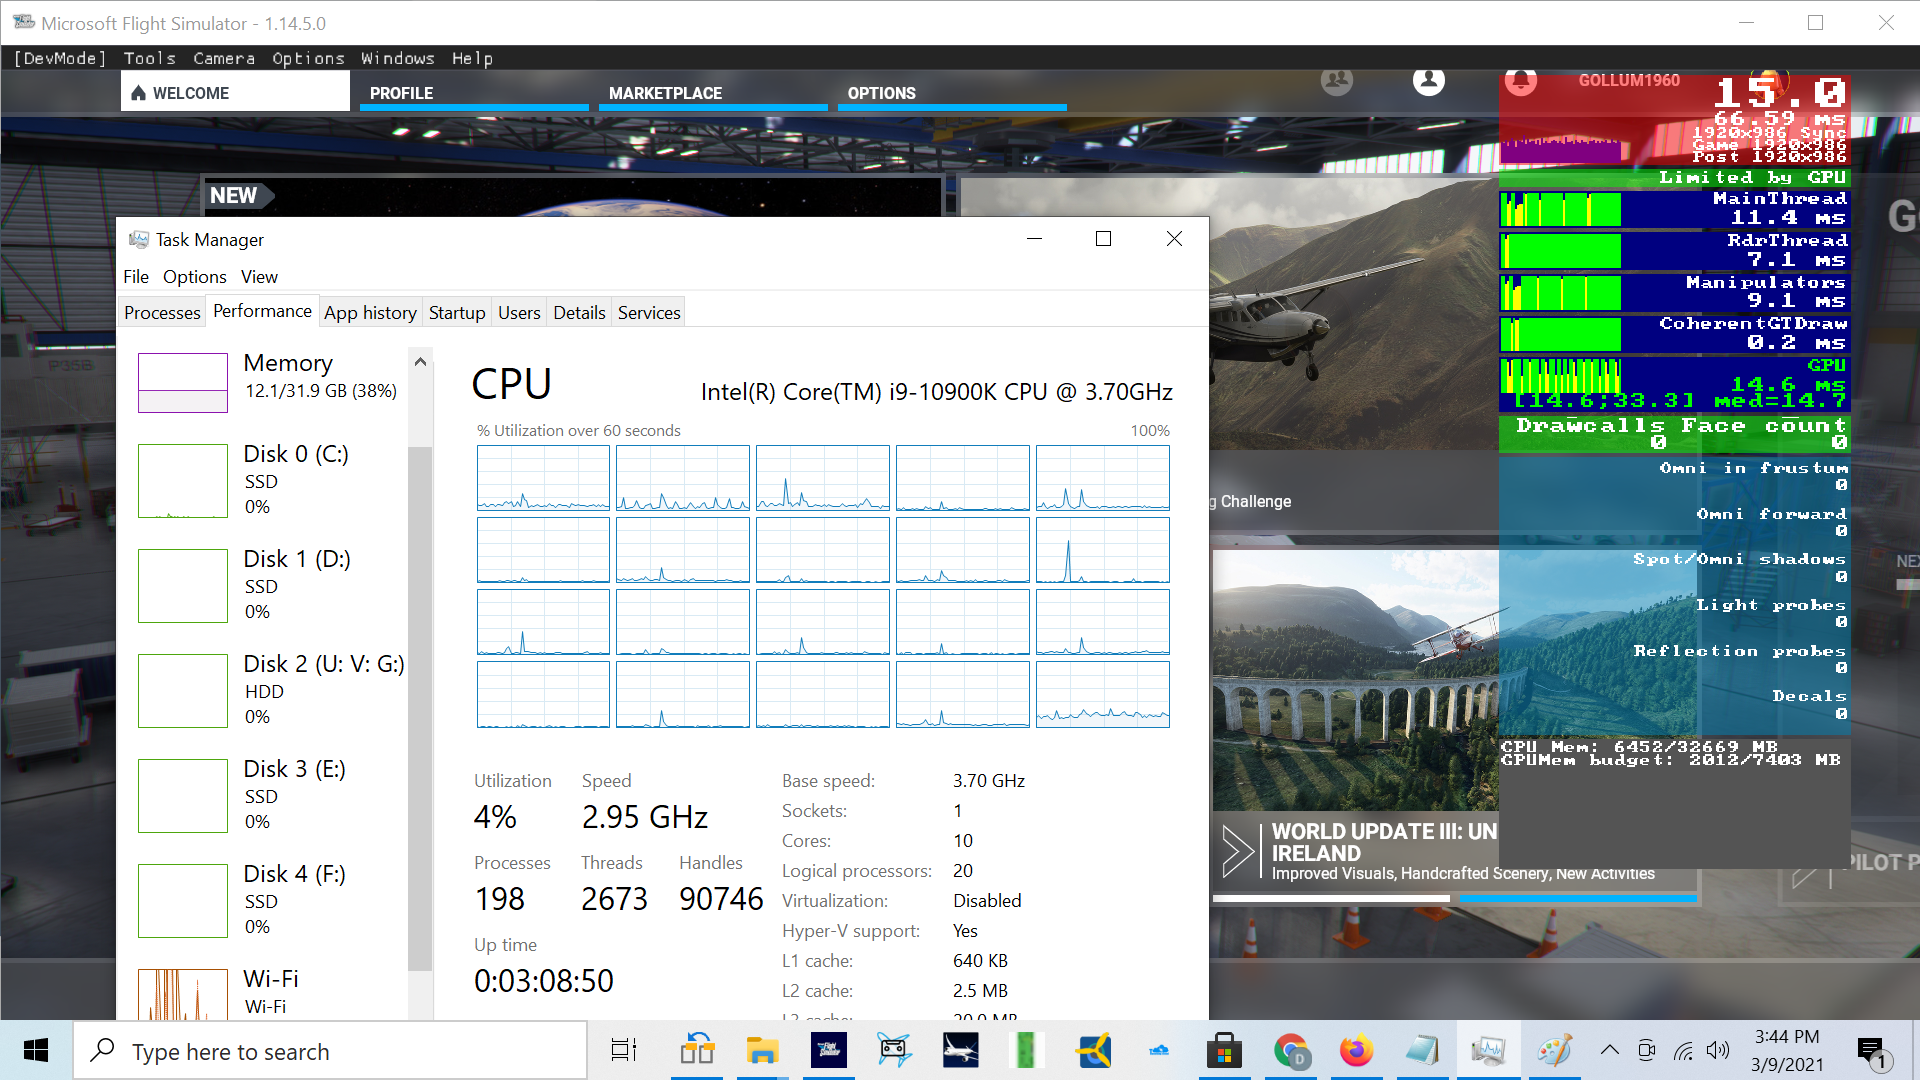Open the Windows menu in DevMode bar
This screenshot has width=1920, height=1080.
[398, 58]
